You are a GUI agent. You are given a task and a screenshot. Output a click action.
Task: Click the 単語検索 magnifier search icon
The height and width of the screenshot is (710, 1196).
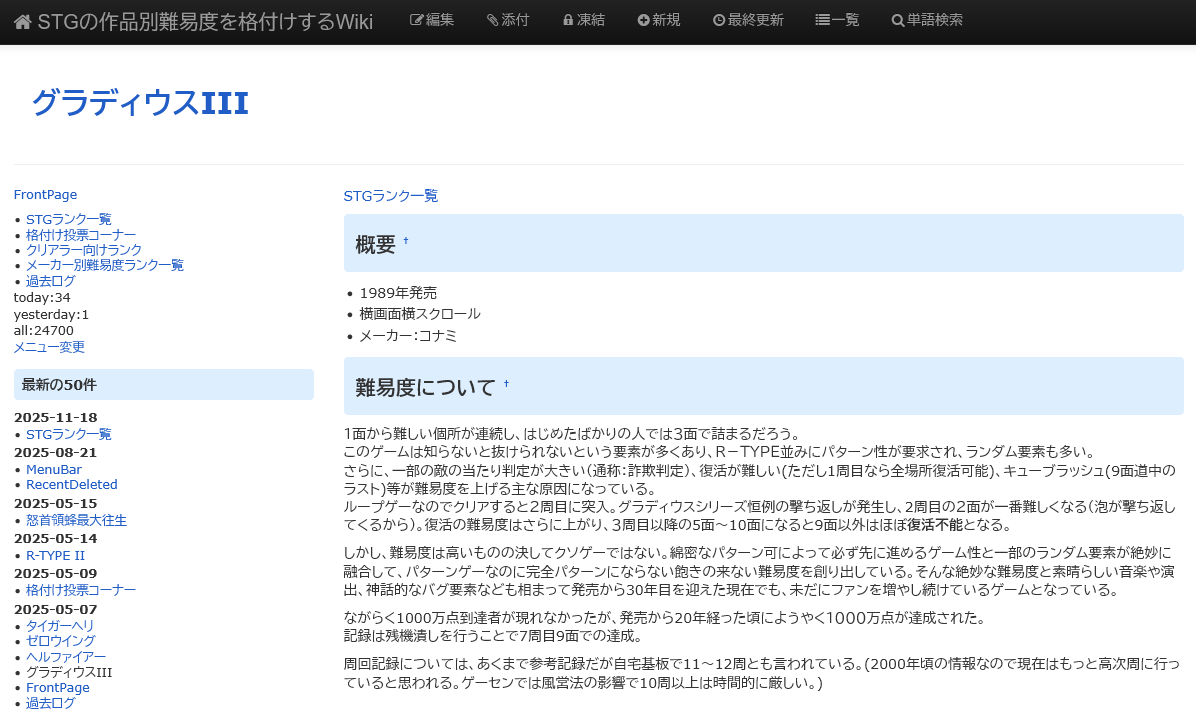pos(897,20)
